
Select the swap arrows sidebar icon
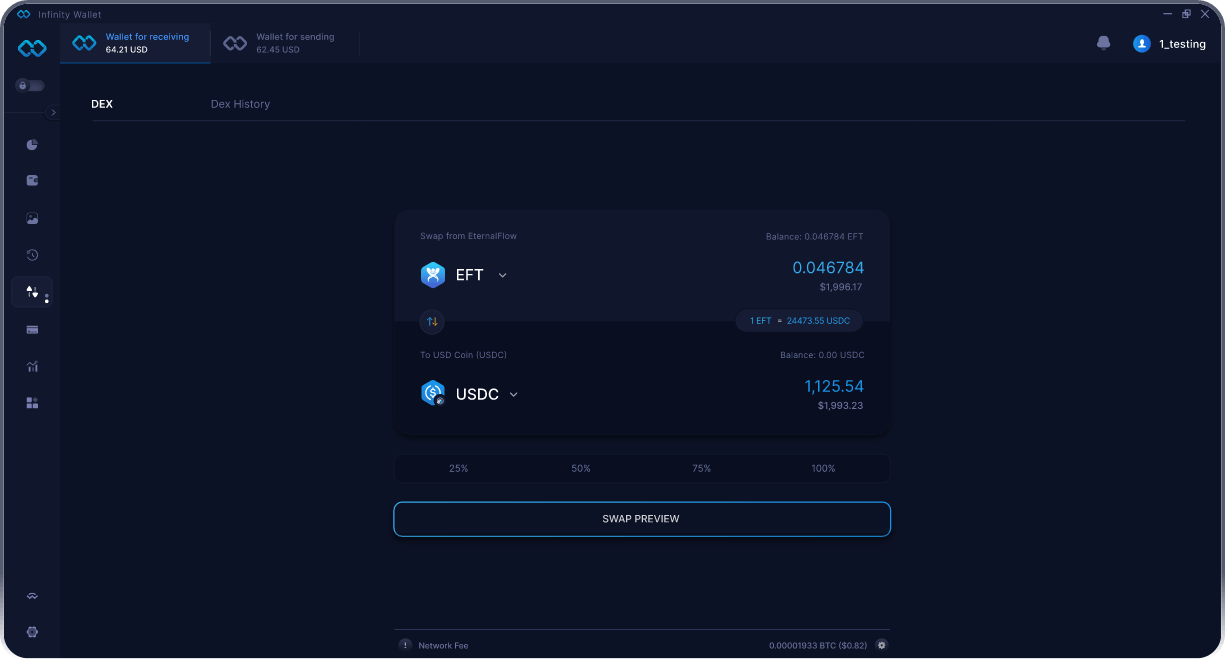pos(32,292)
